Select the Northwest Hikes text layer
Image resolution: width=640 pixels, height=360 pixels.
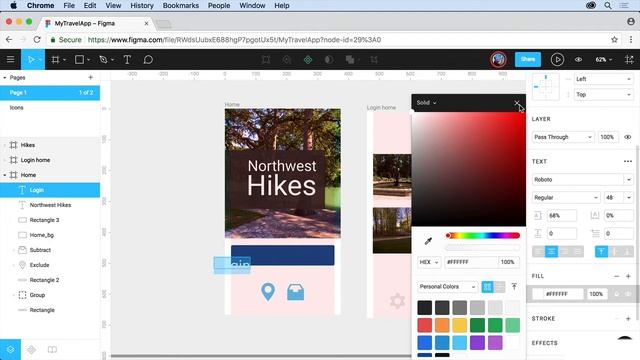[50, 205]
